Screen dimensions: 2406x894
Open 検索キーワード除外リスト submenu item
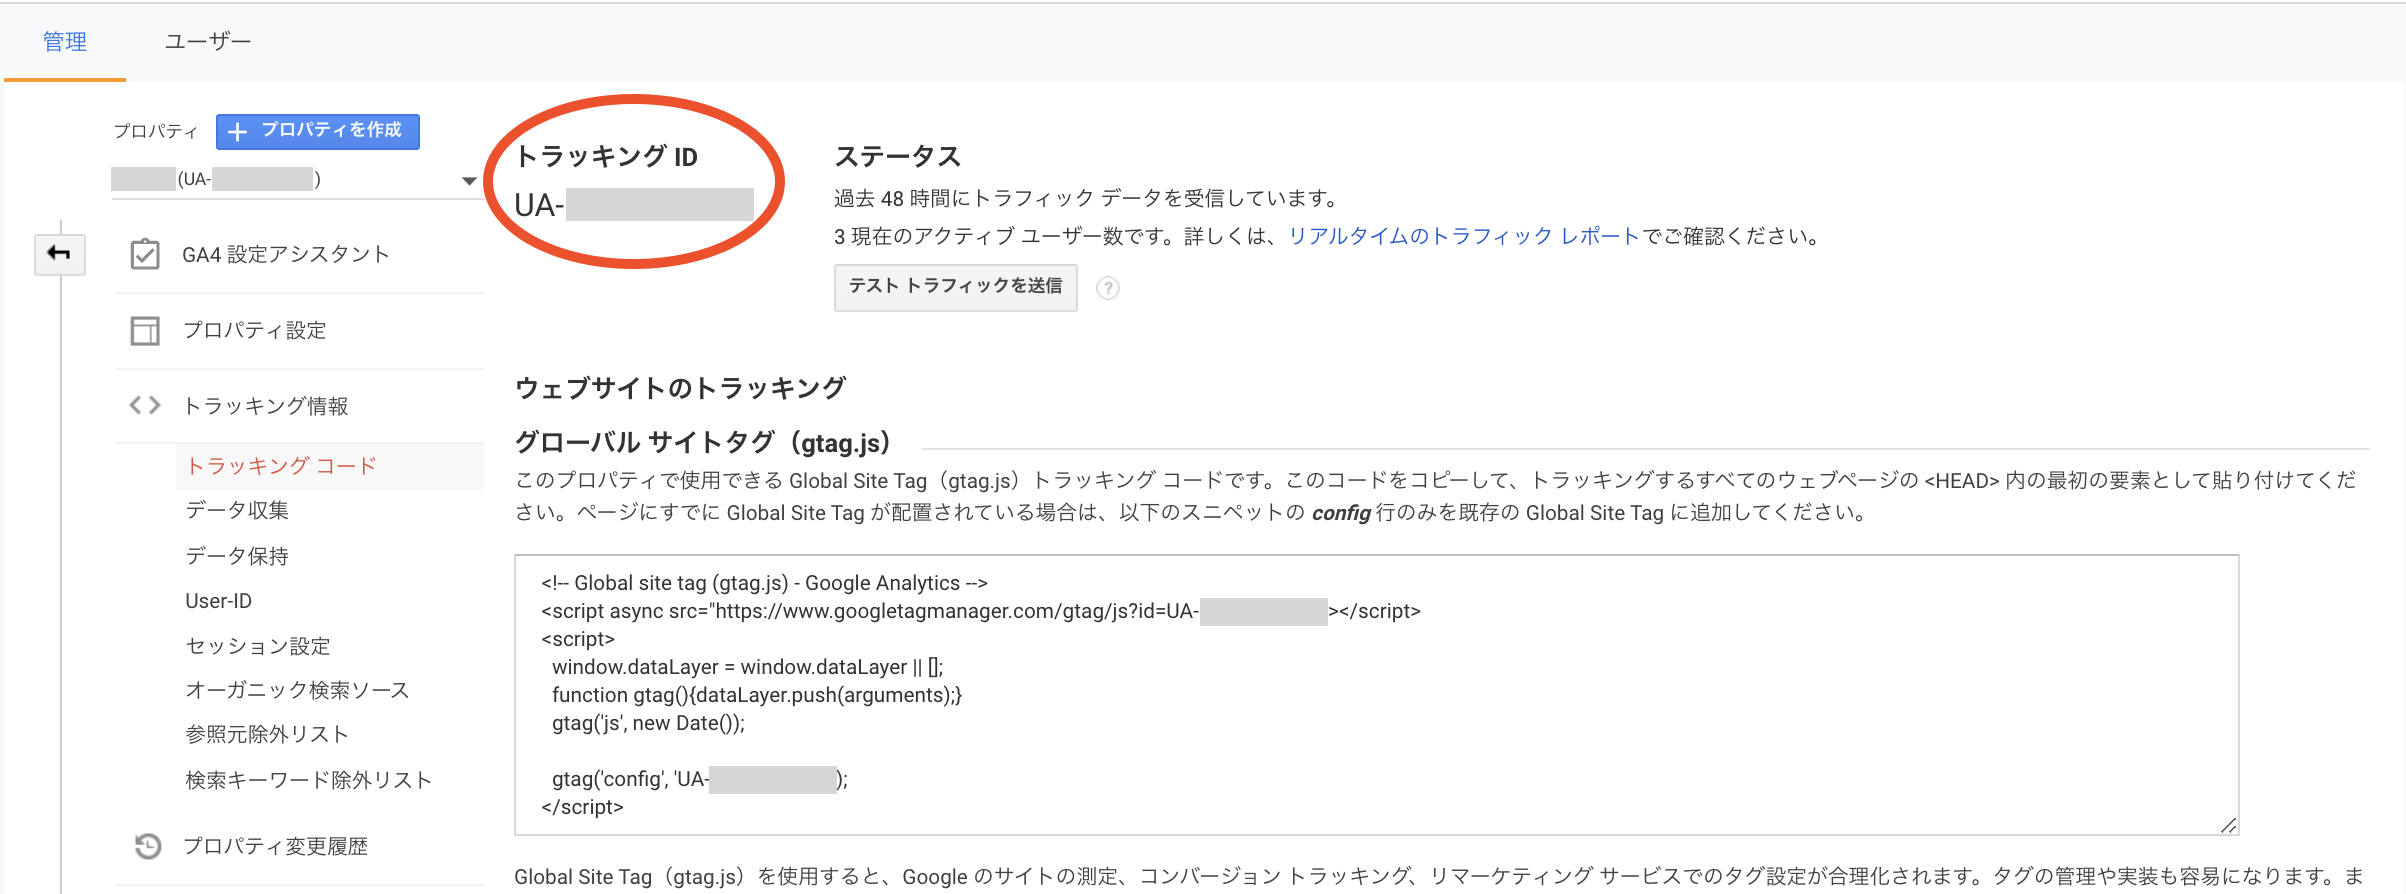pyautogui.click(x=309, y=780)
